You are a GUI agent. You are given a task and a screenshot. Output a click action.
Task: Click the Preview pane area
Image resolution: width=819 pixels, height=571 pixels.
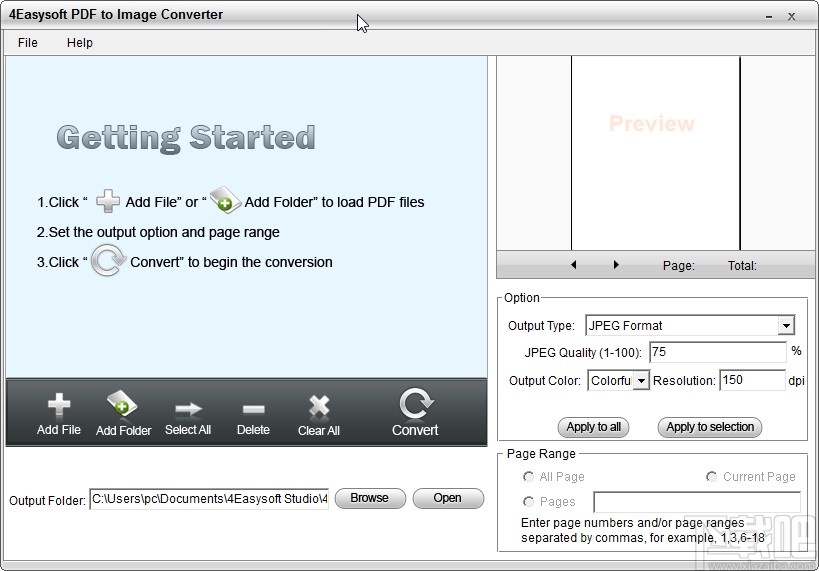click(656, 153)
